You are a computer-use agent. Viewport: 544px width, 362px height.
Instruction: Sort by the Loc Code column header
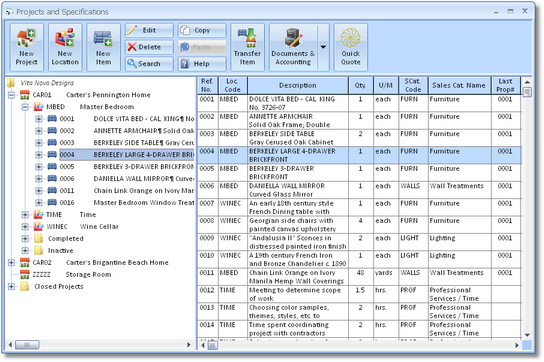232,85
